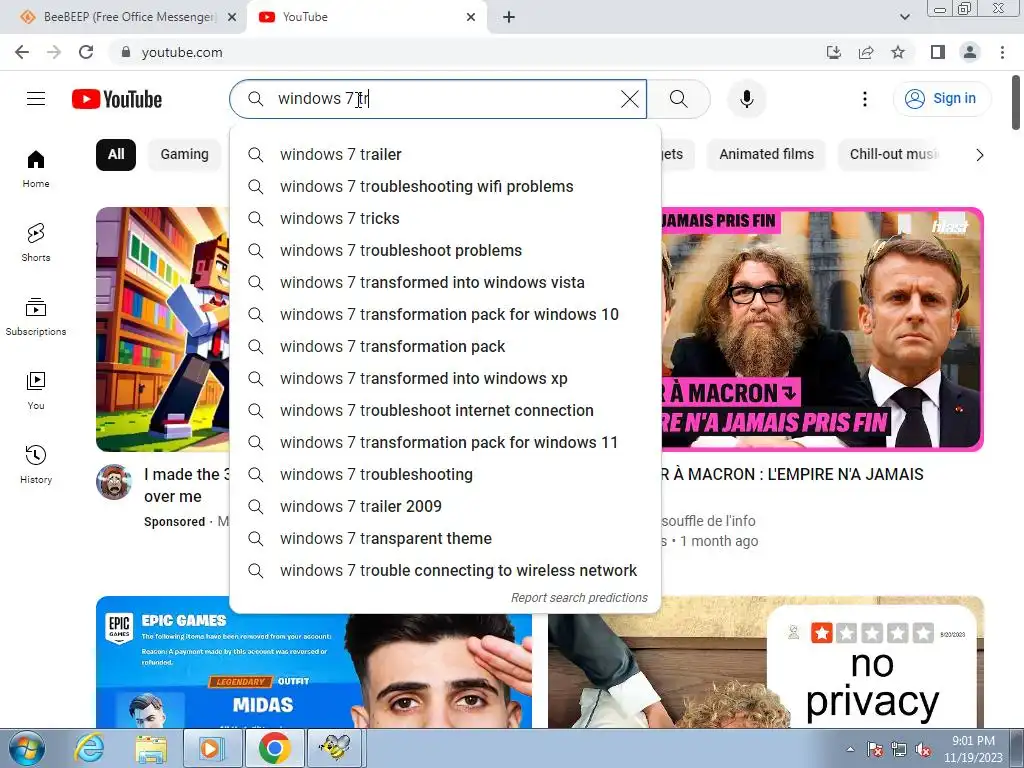Open the tab search chevron
1024x768 pixels.
coord(904,17)
